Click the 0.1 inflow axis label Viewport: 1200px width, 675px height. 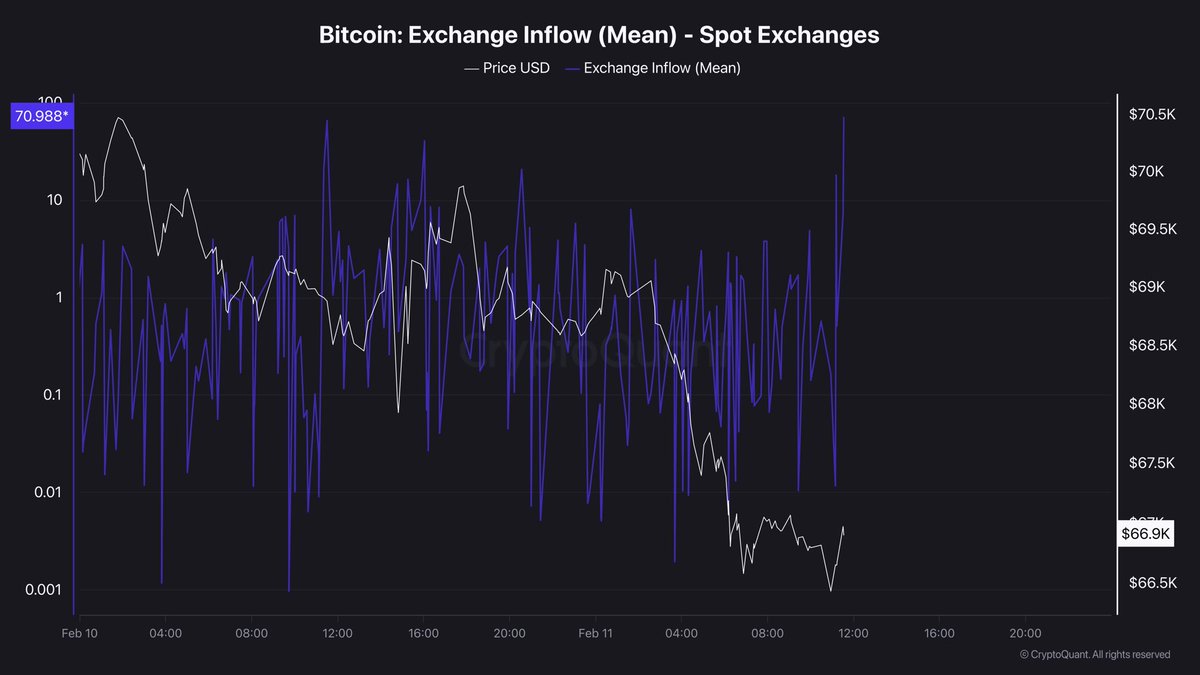pyautogui.click(x=51, y=395)
